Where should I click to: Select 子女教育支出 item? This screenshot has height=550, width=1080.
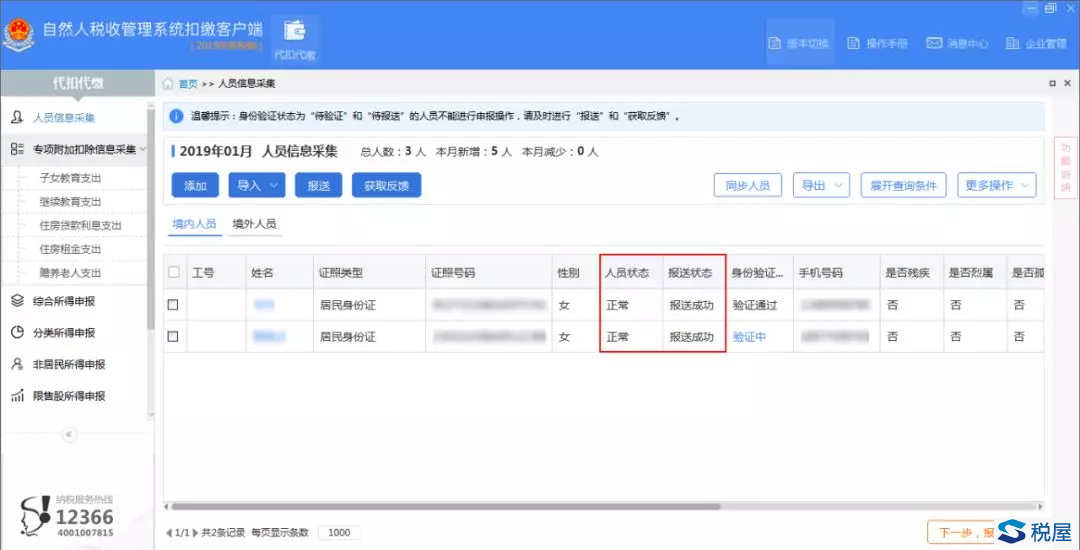tap(70, 178)
